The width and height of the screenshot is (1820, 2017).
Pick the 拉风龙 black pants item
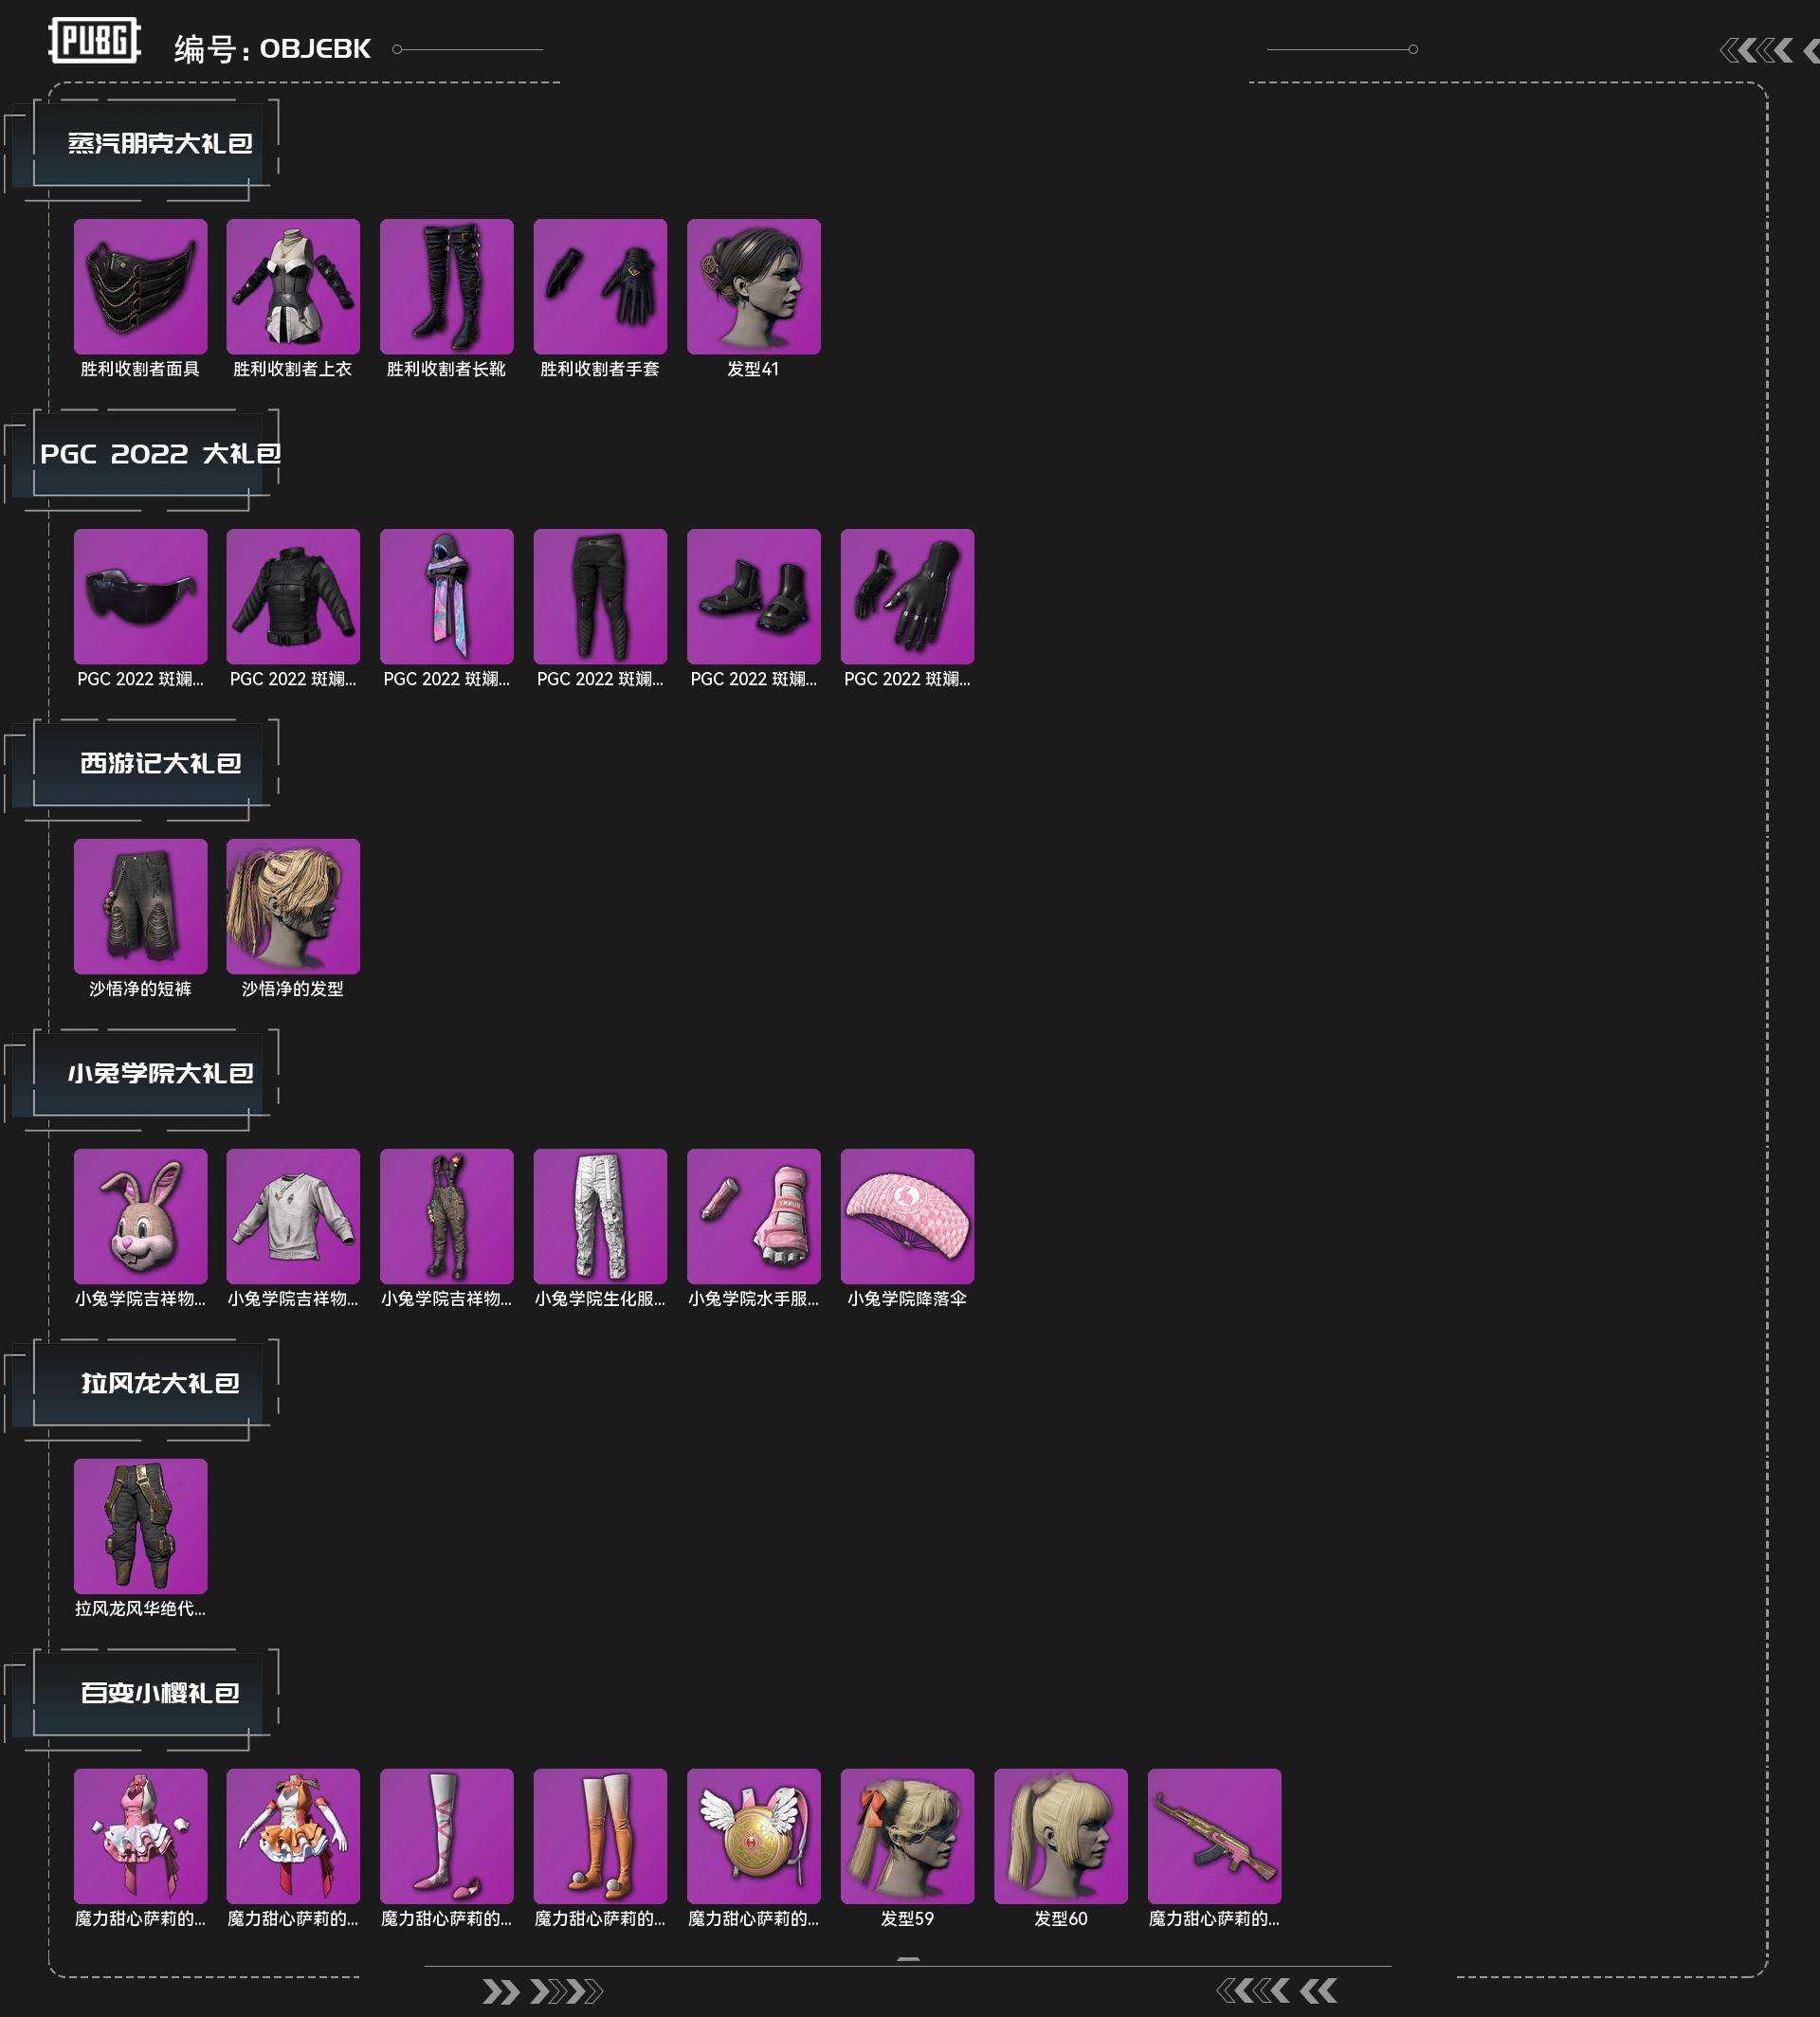point(140,1526)
